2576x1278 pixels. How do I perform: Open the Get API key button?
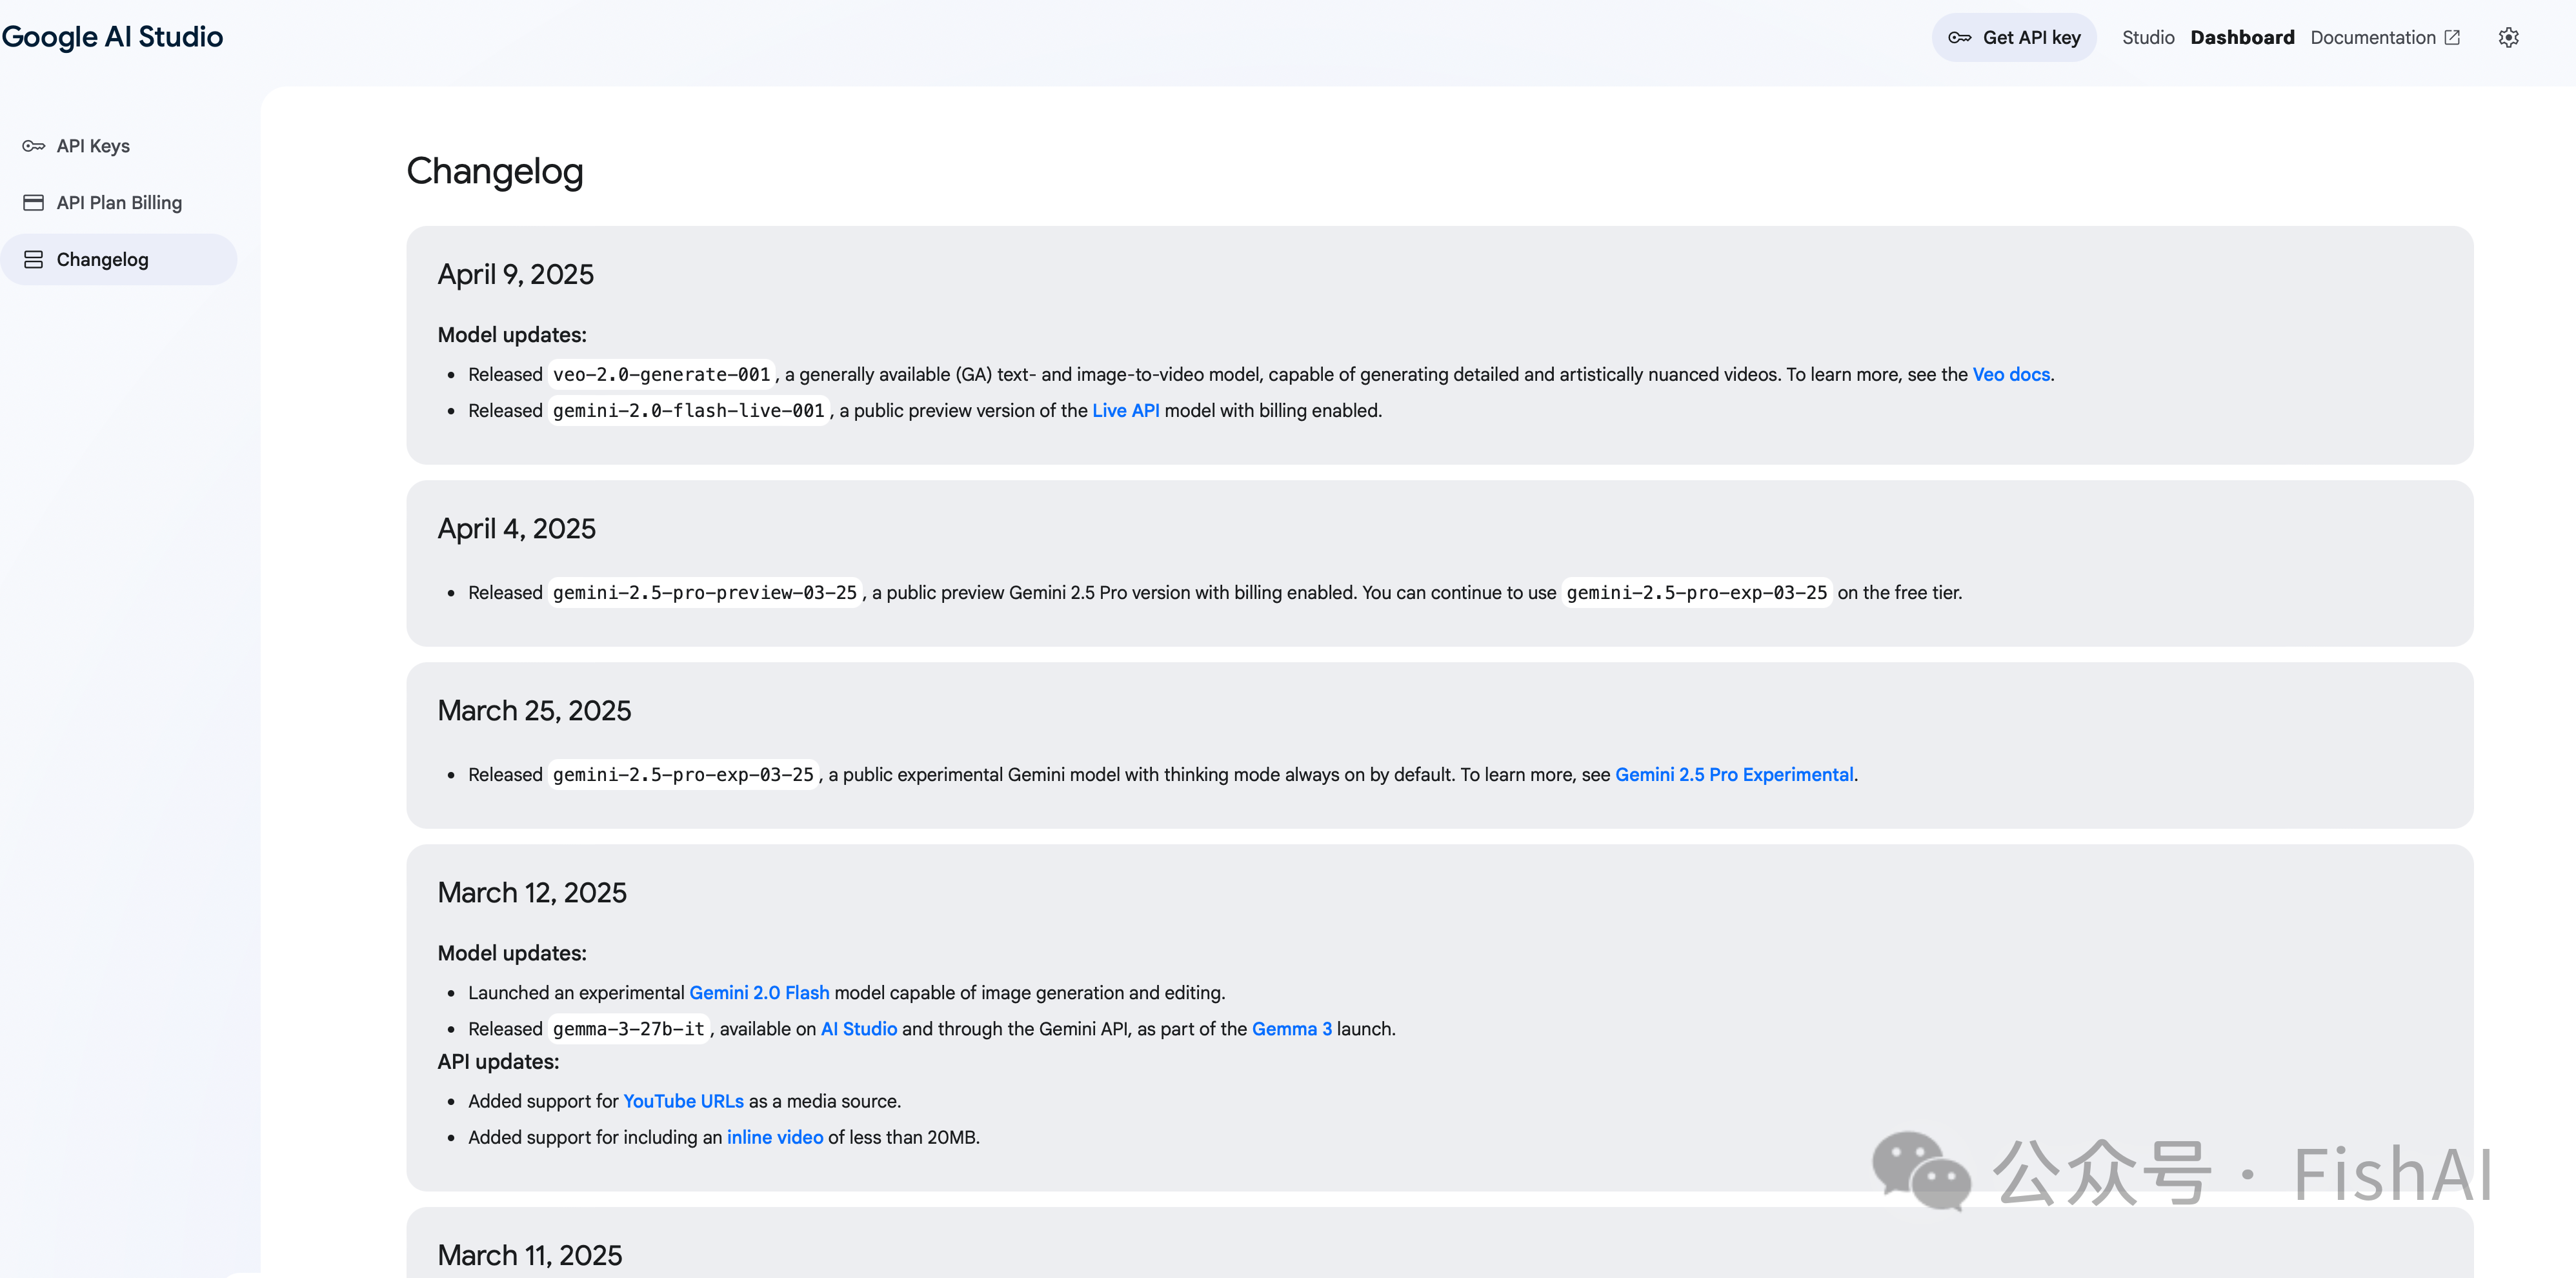(x=2013, y=38)
